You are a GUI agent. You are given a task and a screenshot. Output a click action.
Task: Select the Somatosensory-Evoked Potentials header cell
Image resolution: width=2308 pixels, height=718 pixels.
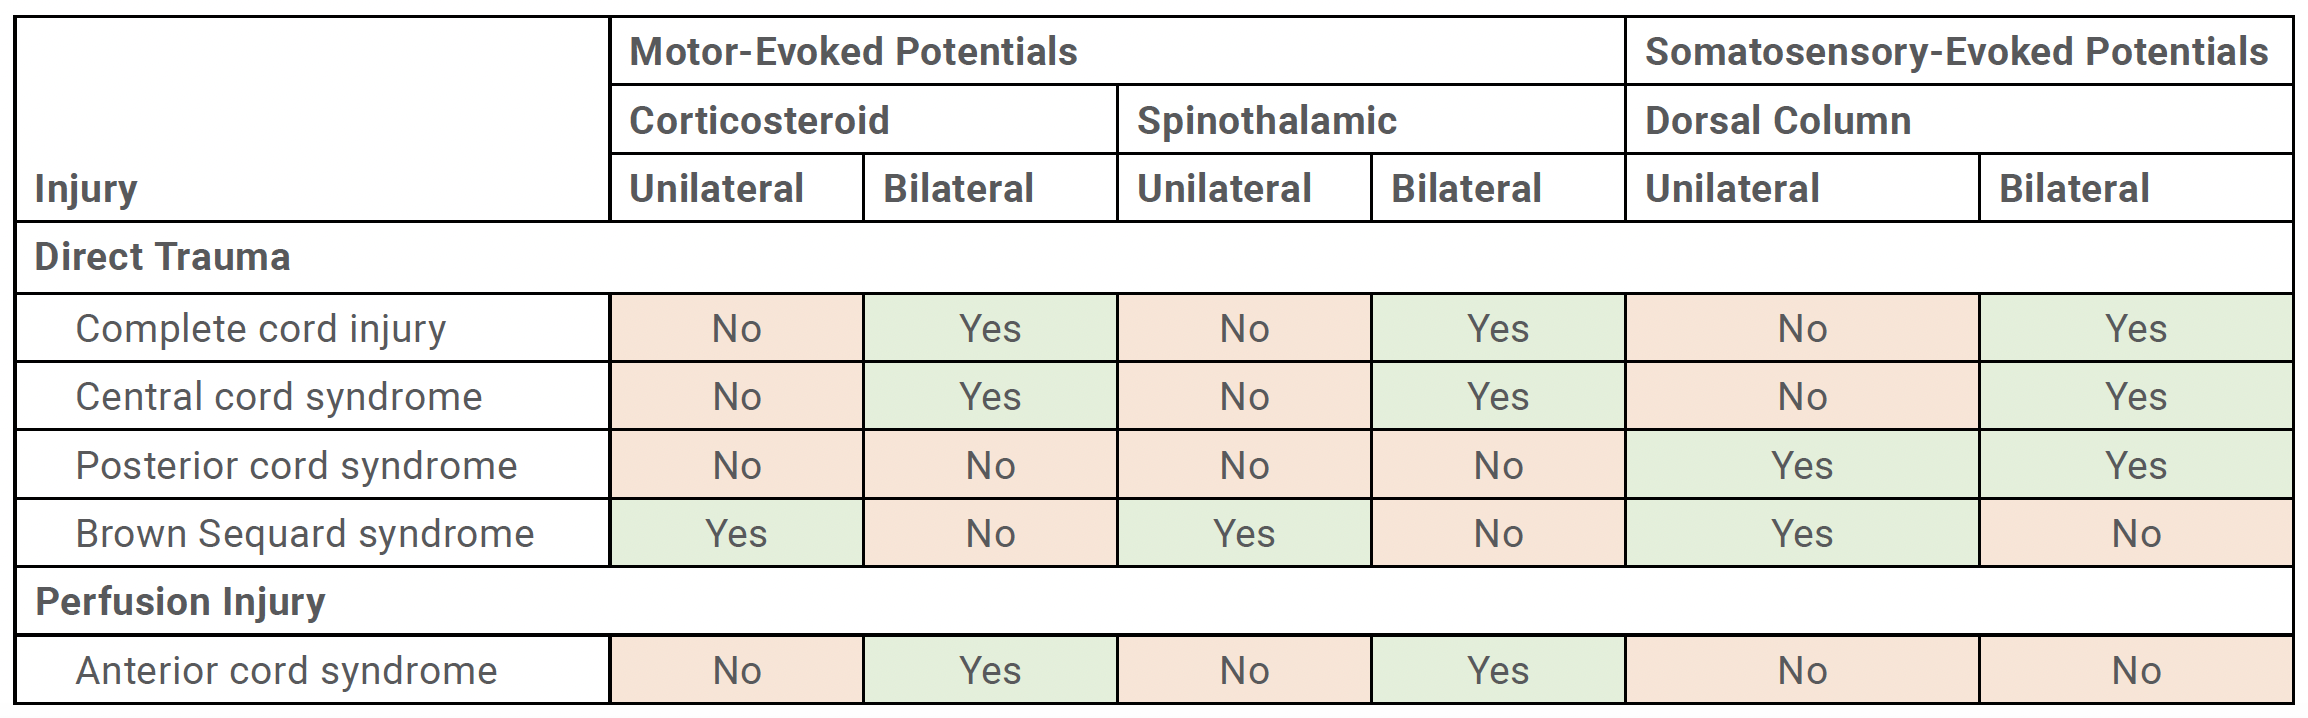pyautogui.click(x=1958, y=51)
